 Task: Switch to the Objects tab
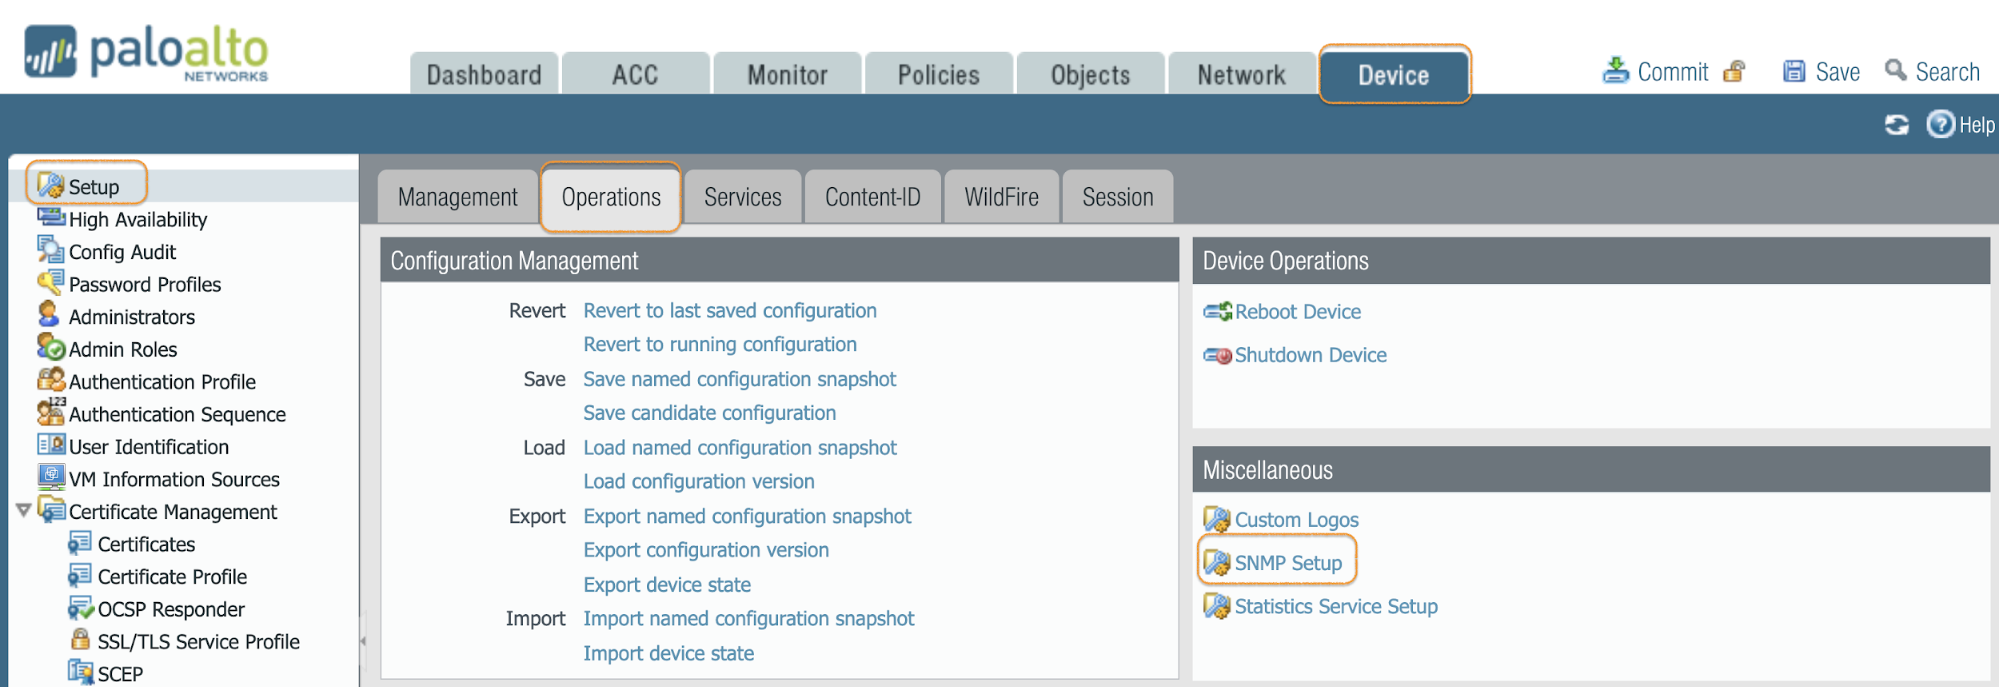1090,74
